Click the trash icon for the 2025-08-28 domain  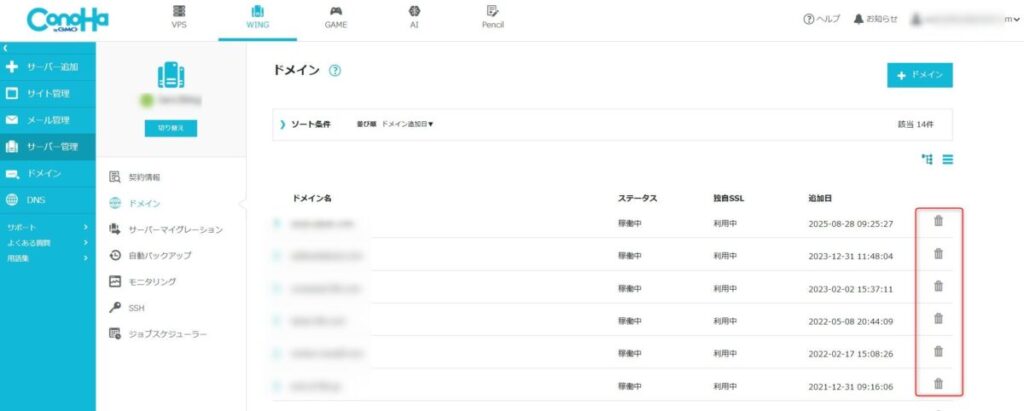(x=938, y=222)
